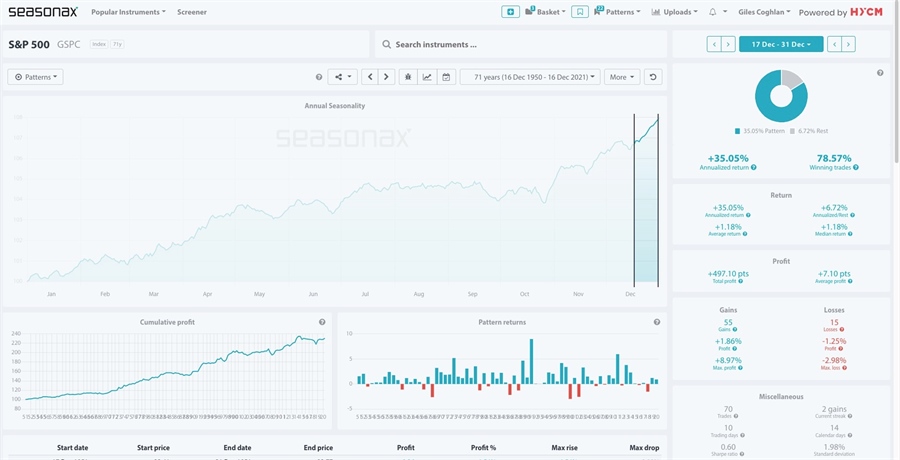Click the 35.05% Pattern legend swatch
Viewport: 900px width, 460px height.
738,131
